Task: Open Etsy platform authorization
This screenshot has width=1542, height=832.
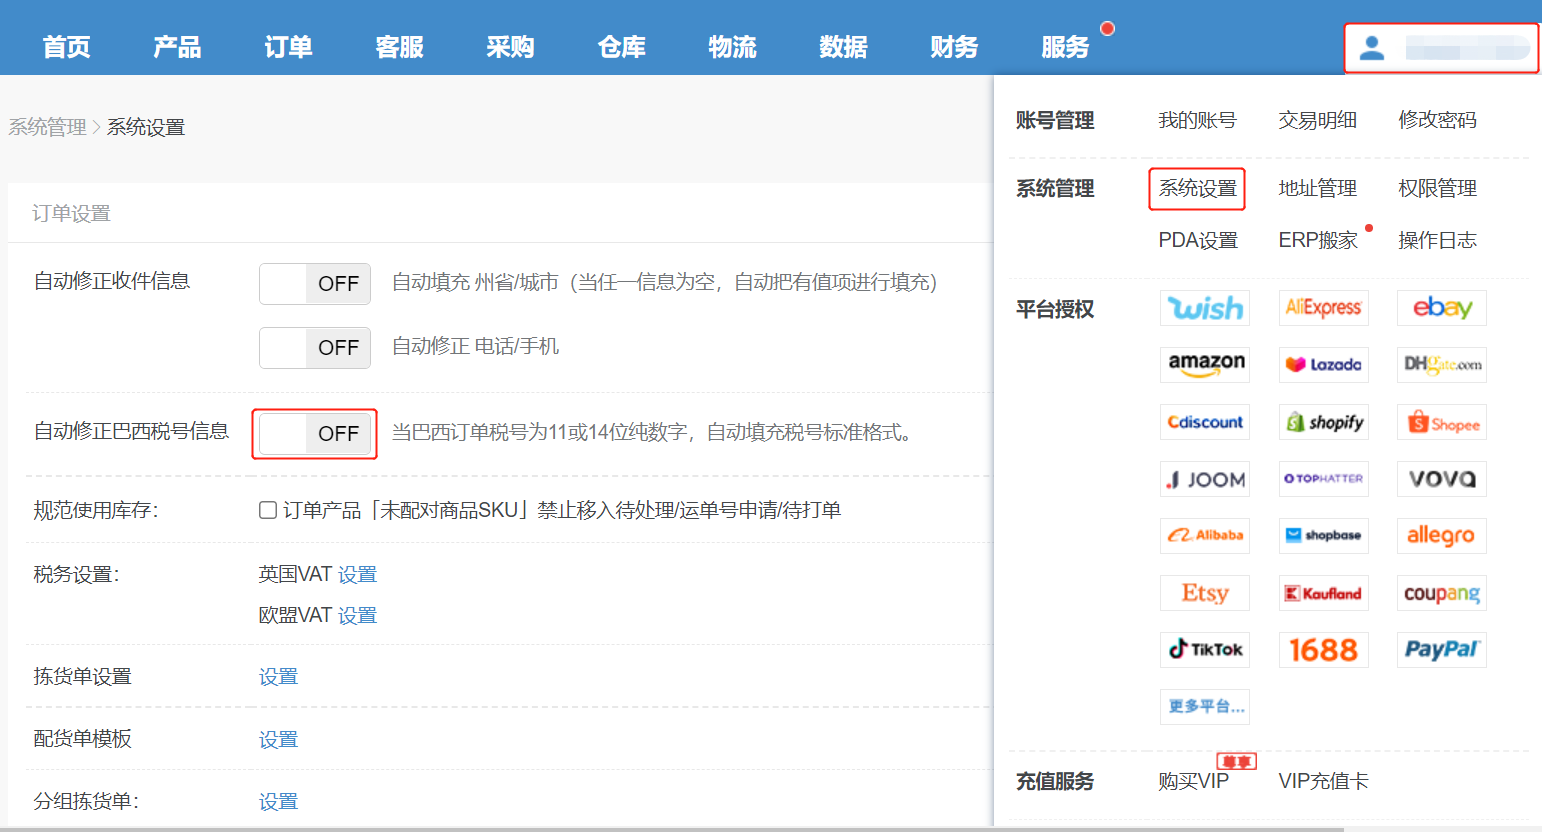Action: tap(1205, 593)
